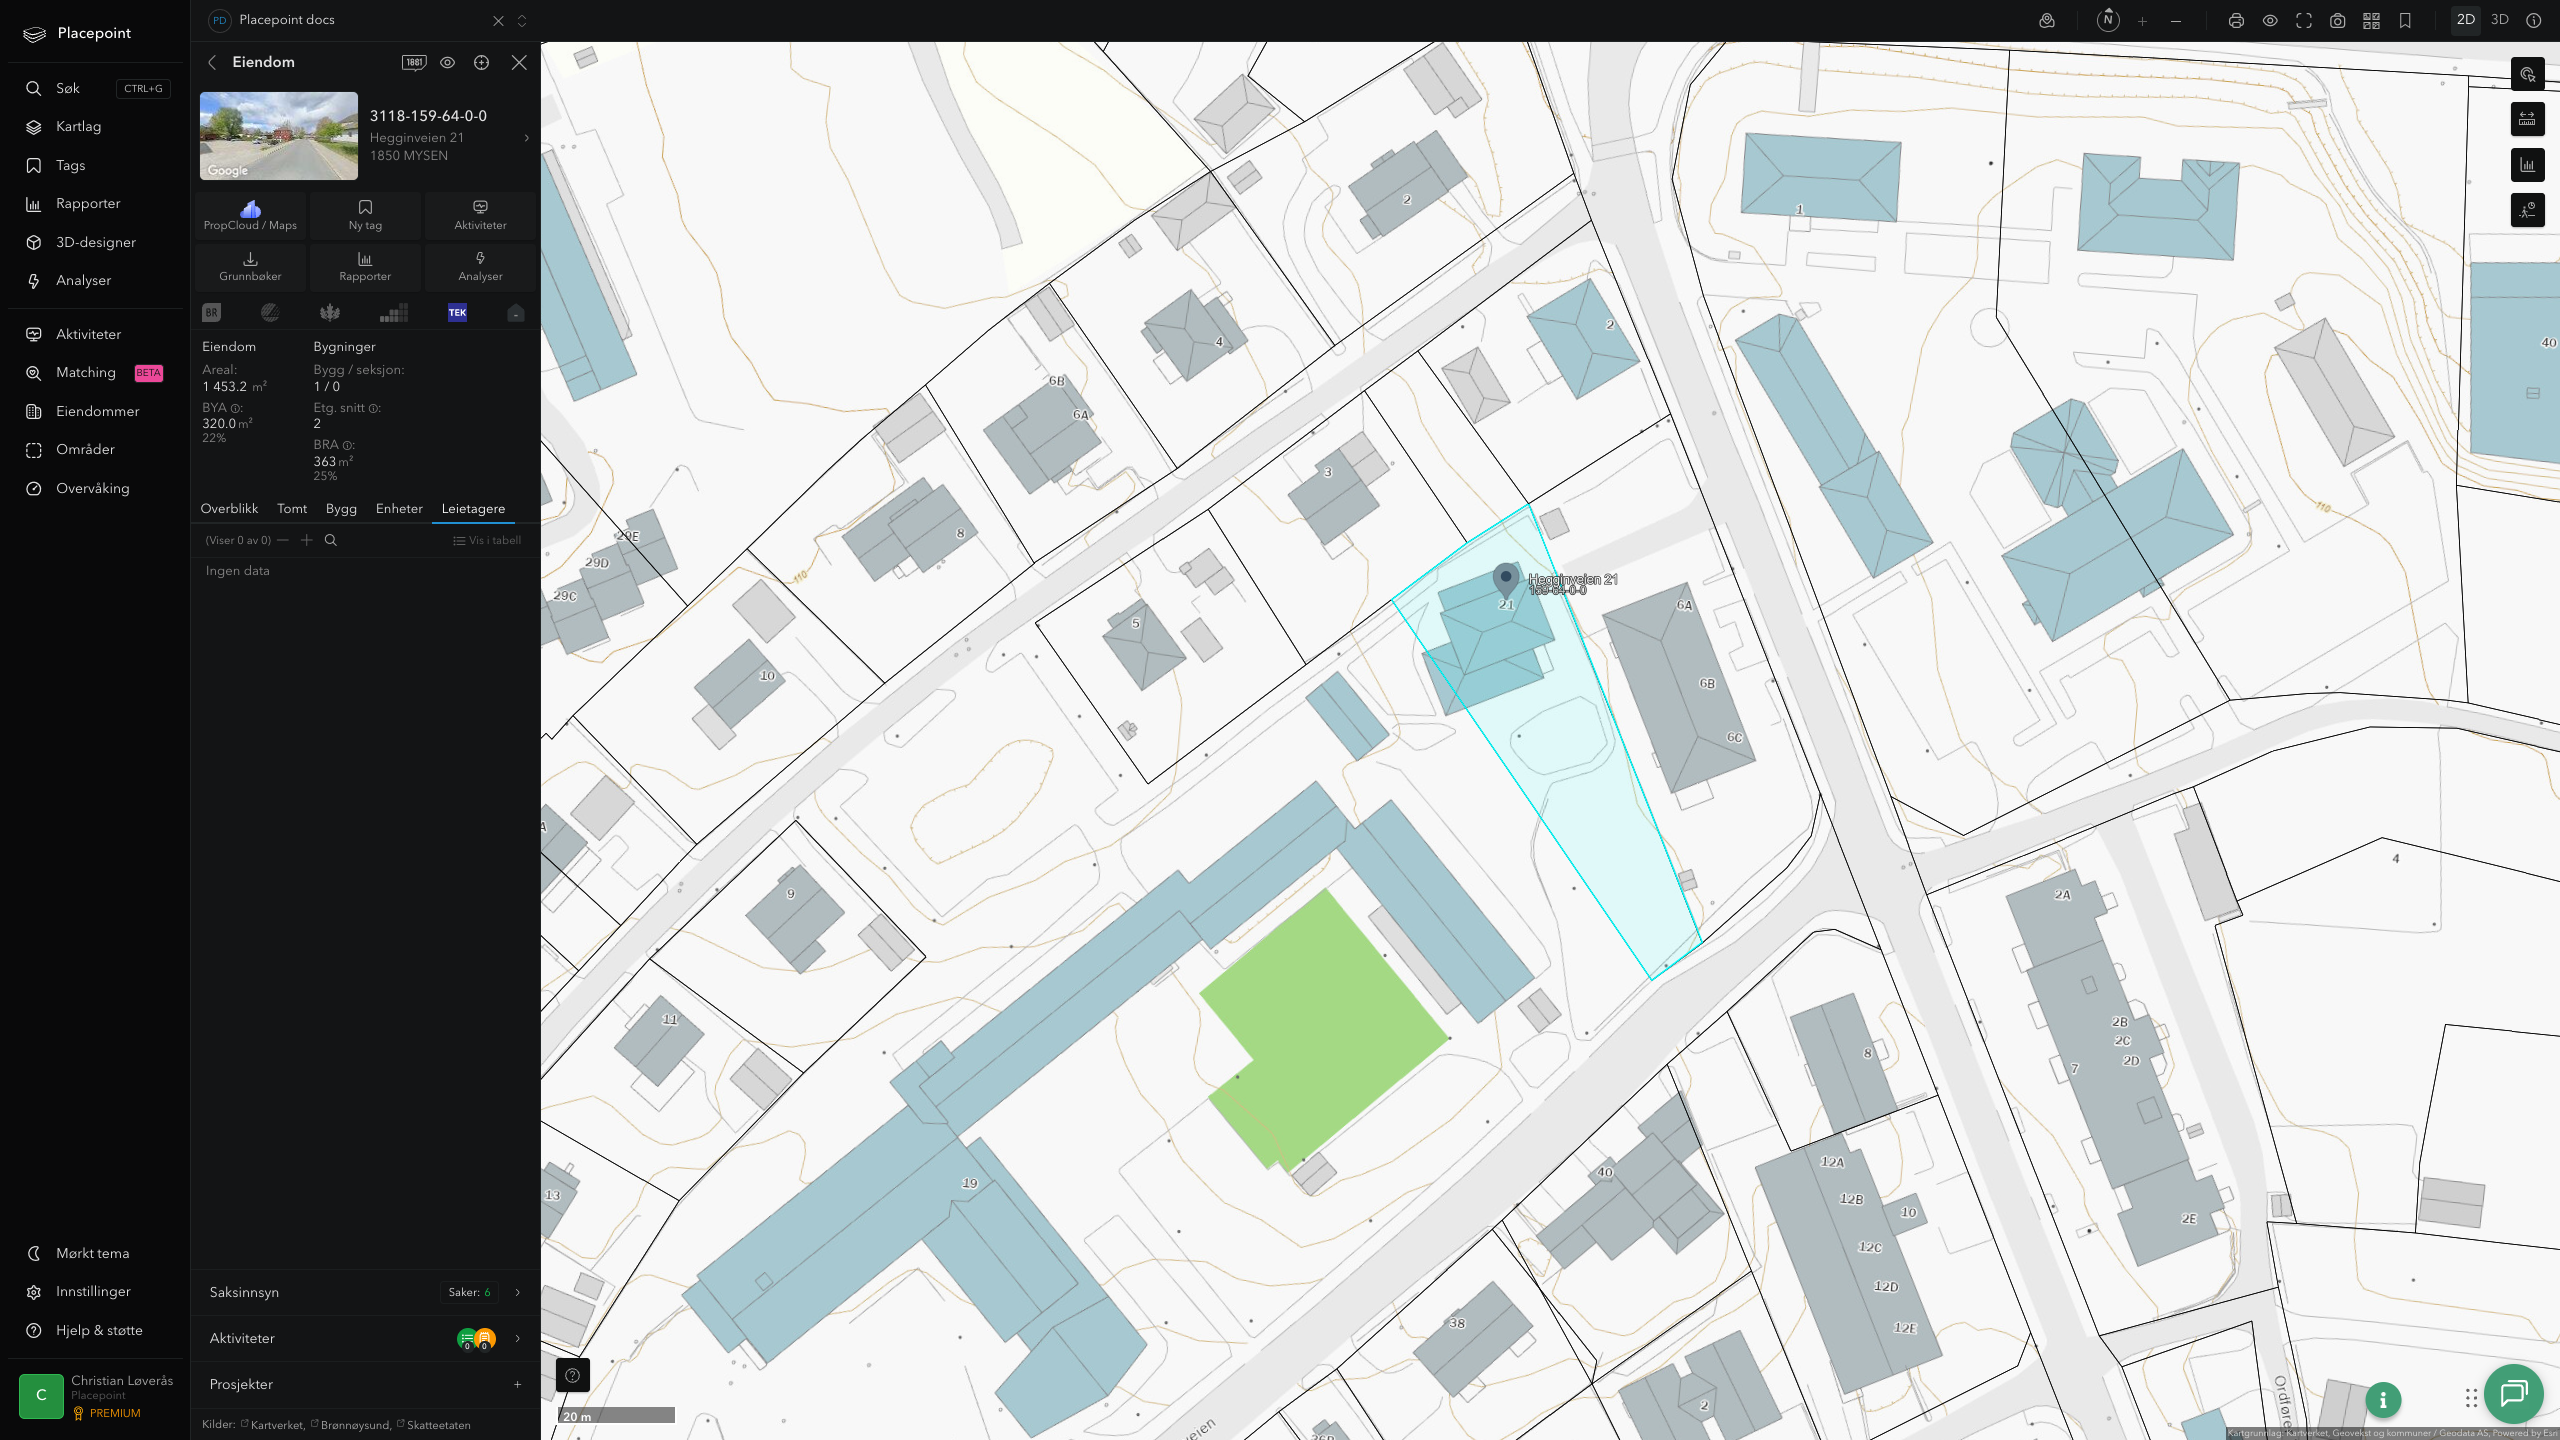The image size is (2560, 1440).
Task: Click the house icon in property icon row
Action: [516, 312]
